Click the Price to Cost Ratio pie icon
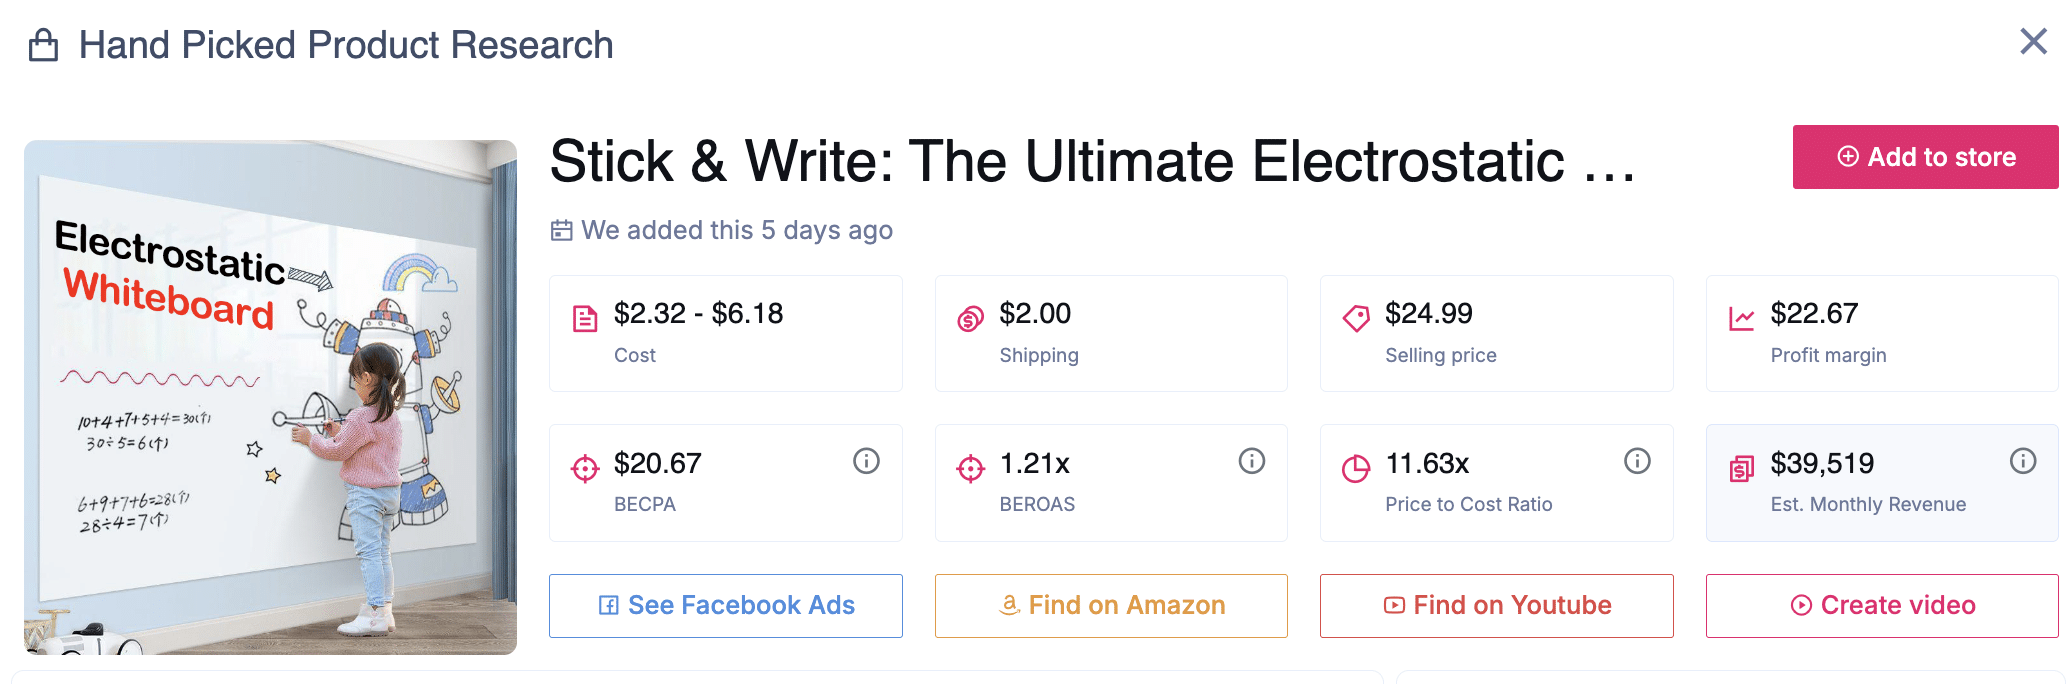 click(x=1356, y=468)
